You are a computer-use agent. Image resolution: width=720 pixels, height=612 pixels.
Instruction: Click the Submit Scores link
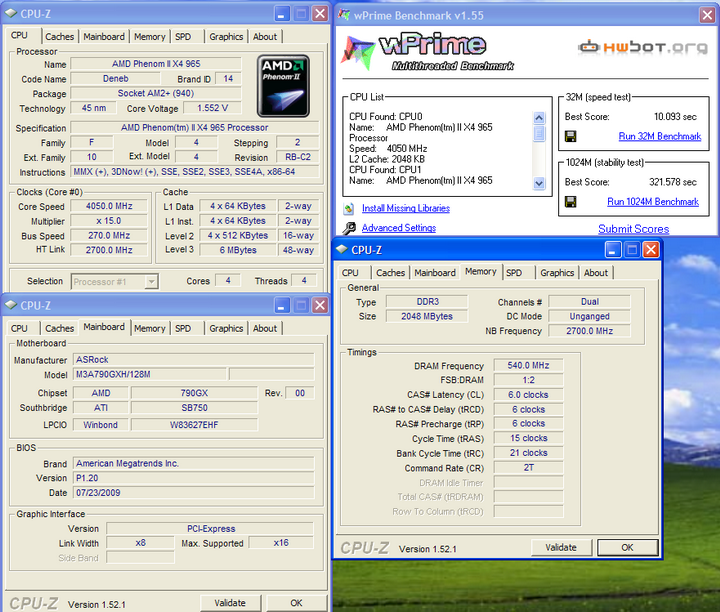click(x=633, y=229)
